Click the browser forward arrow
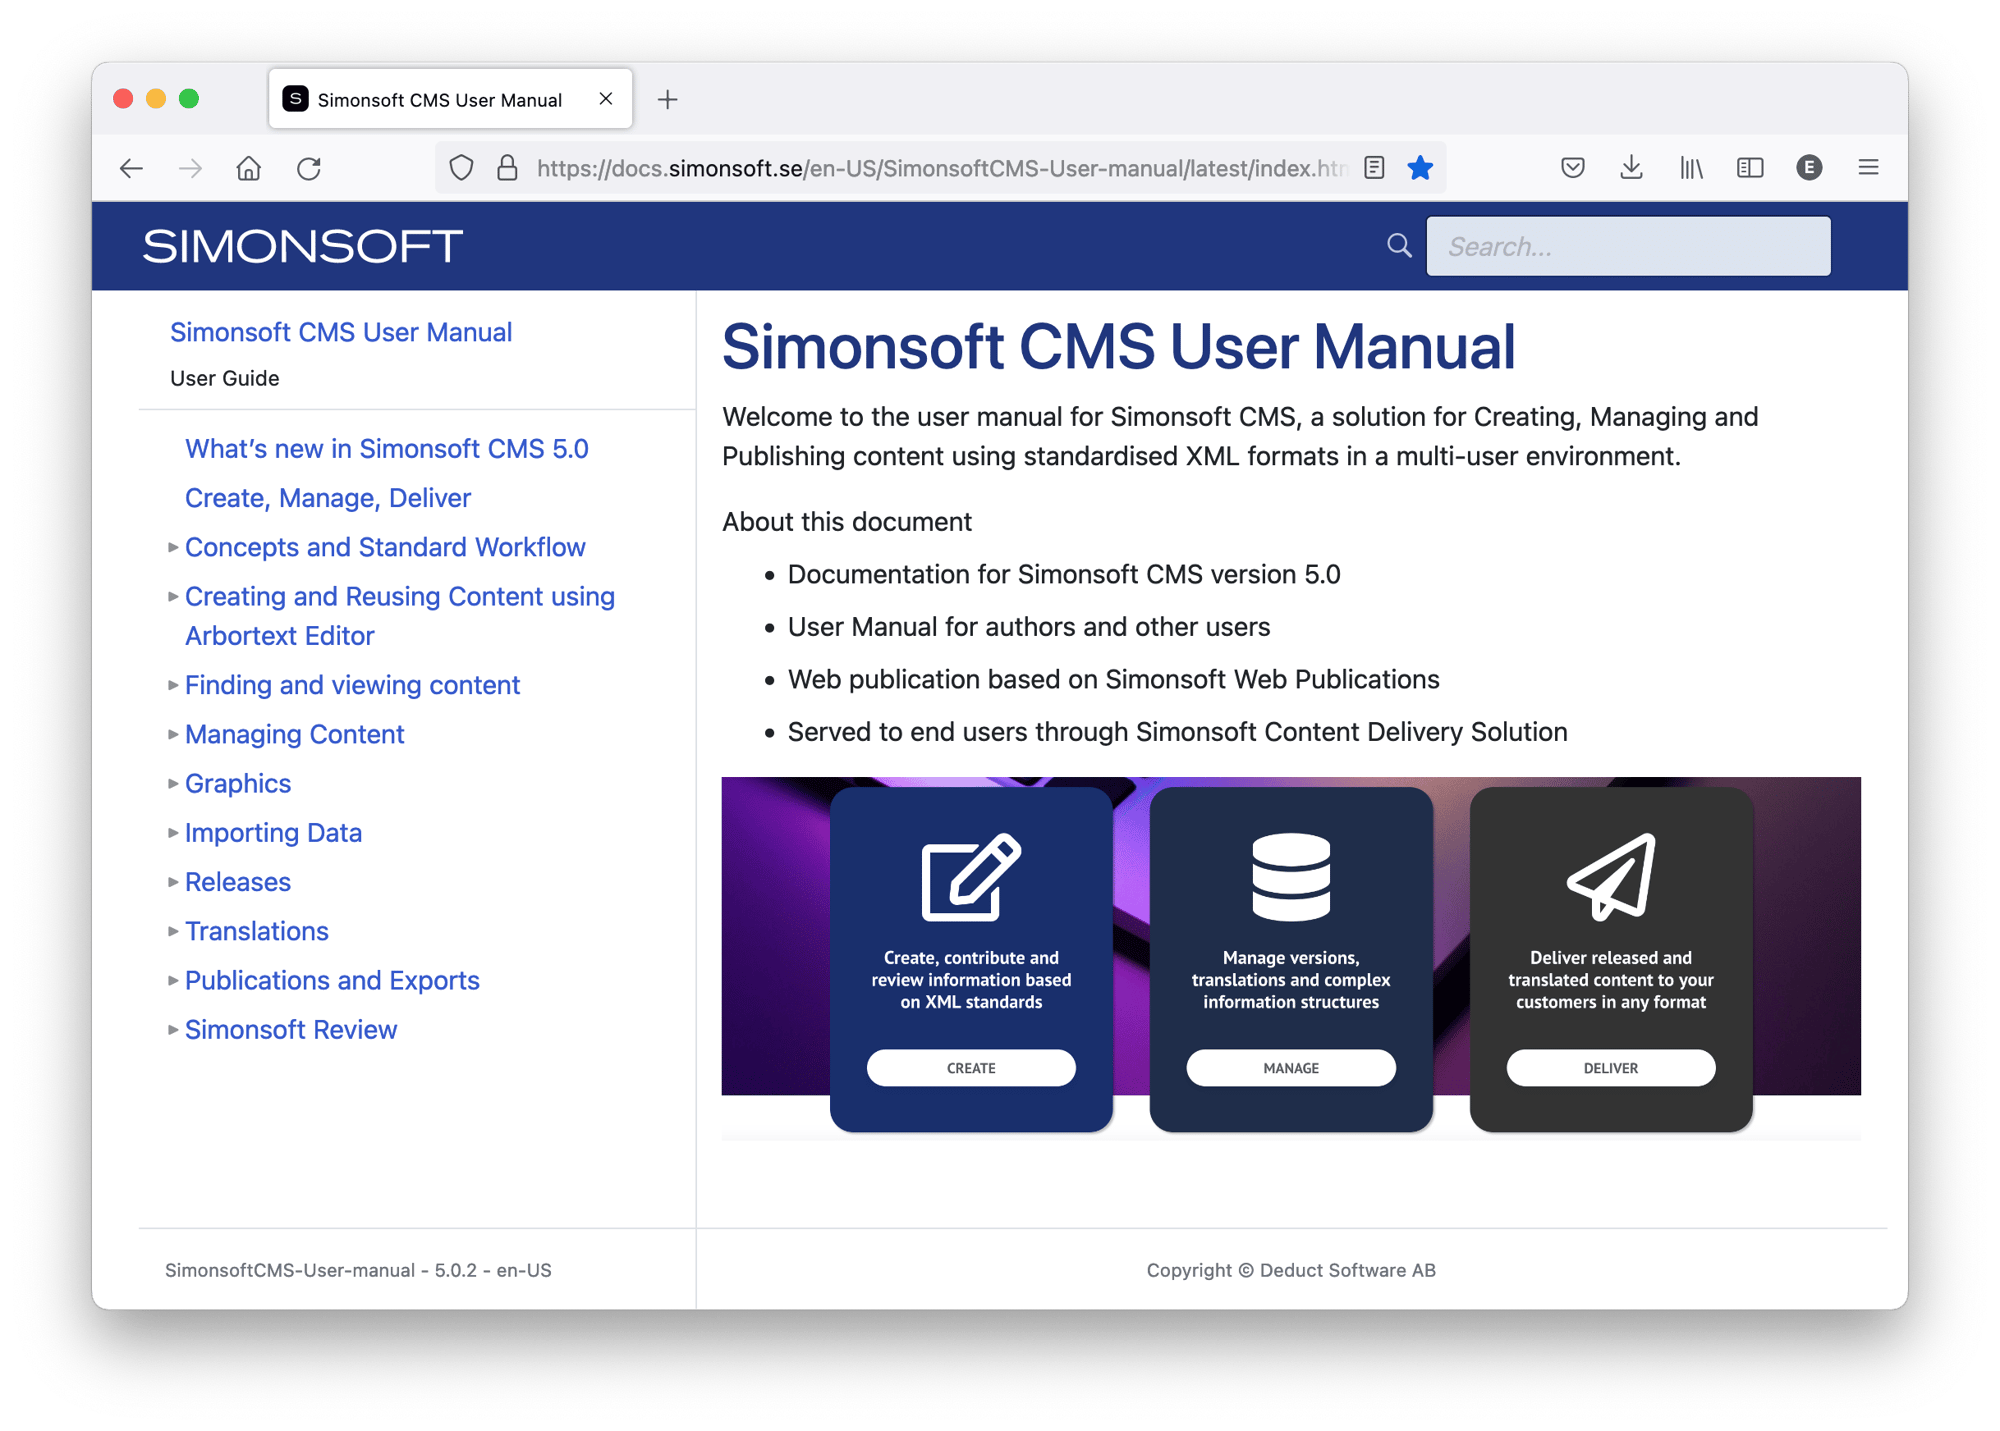Screen dimensions: 2000x1431 (x=190, y=168)
